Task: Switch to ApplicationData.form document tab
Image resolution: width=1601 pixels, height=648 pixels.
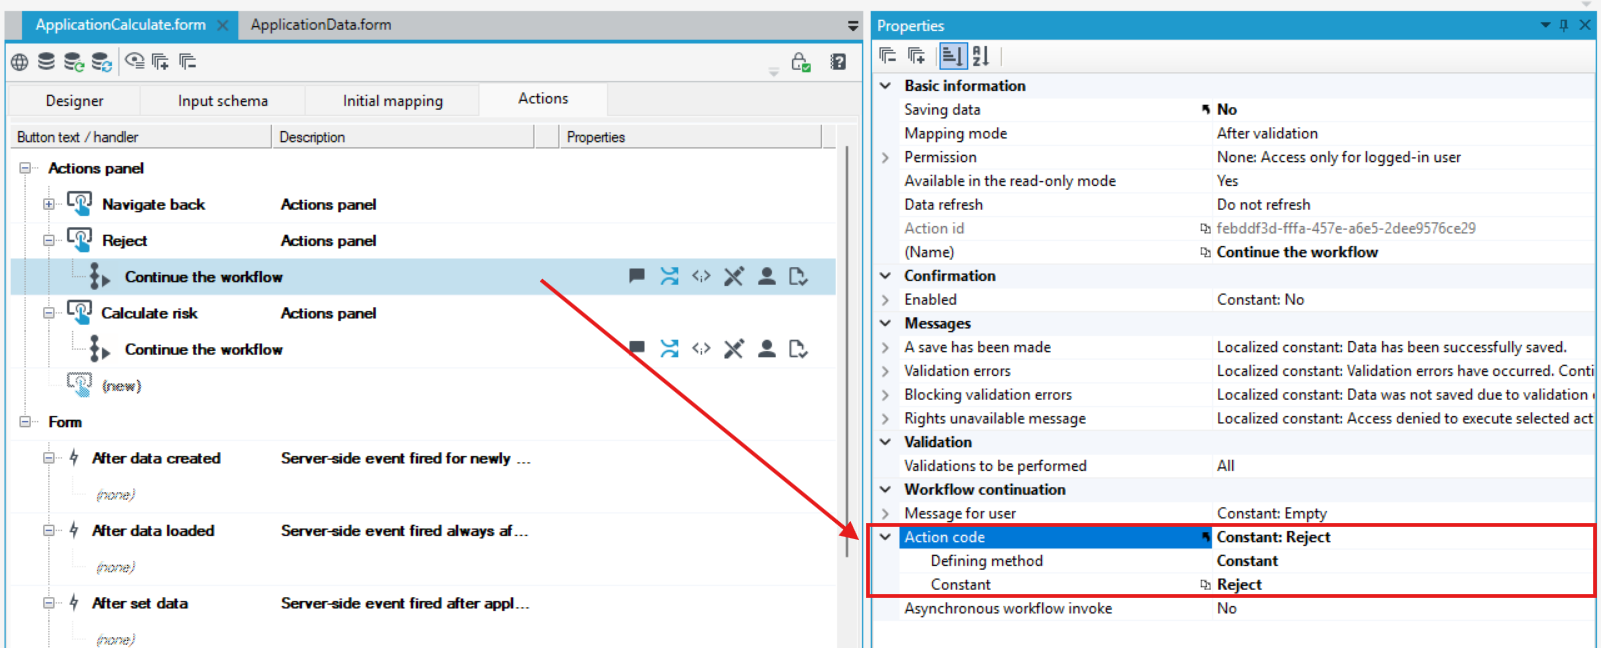Action: click(x=321, y=25)
